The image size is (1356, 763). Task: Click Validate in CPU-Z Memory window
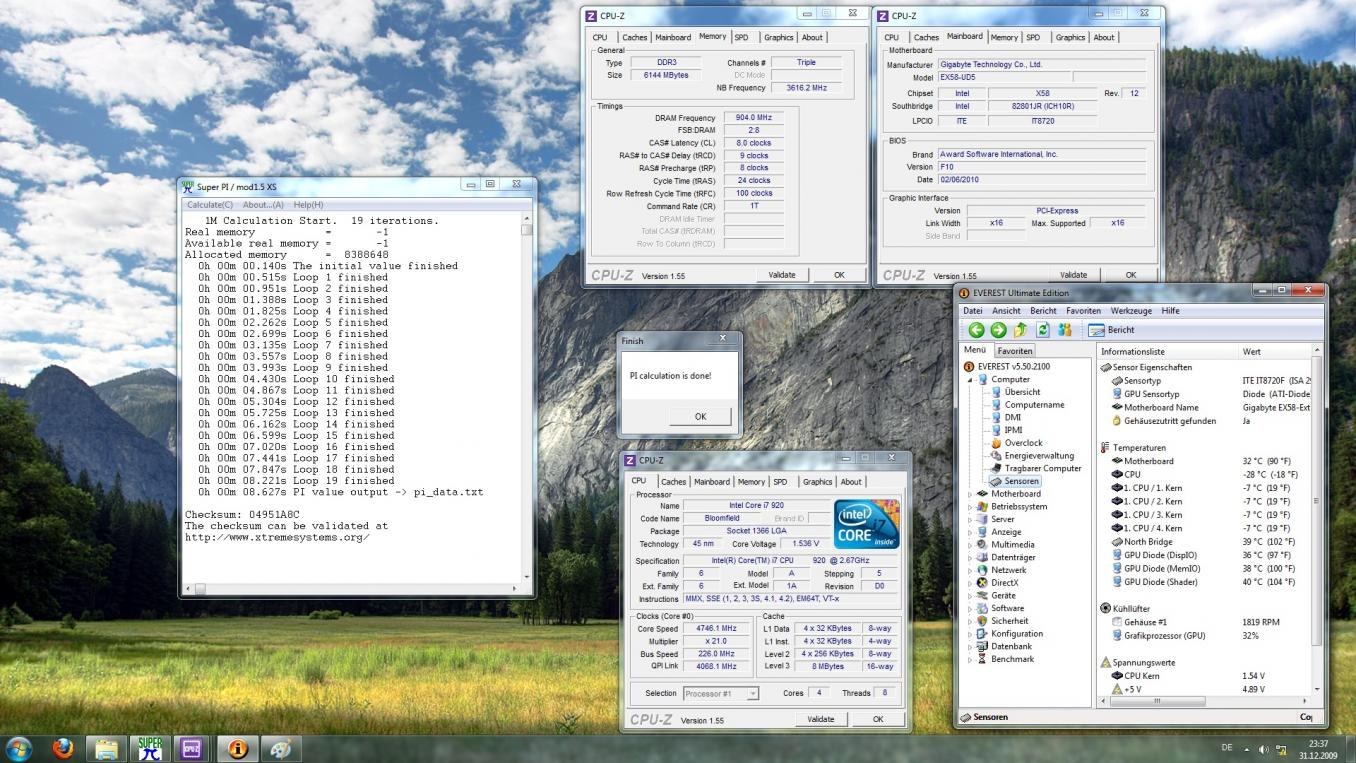point(782,275)
